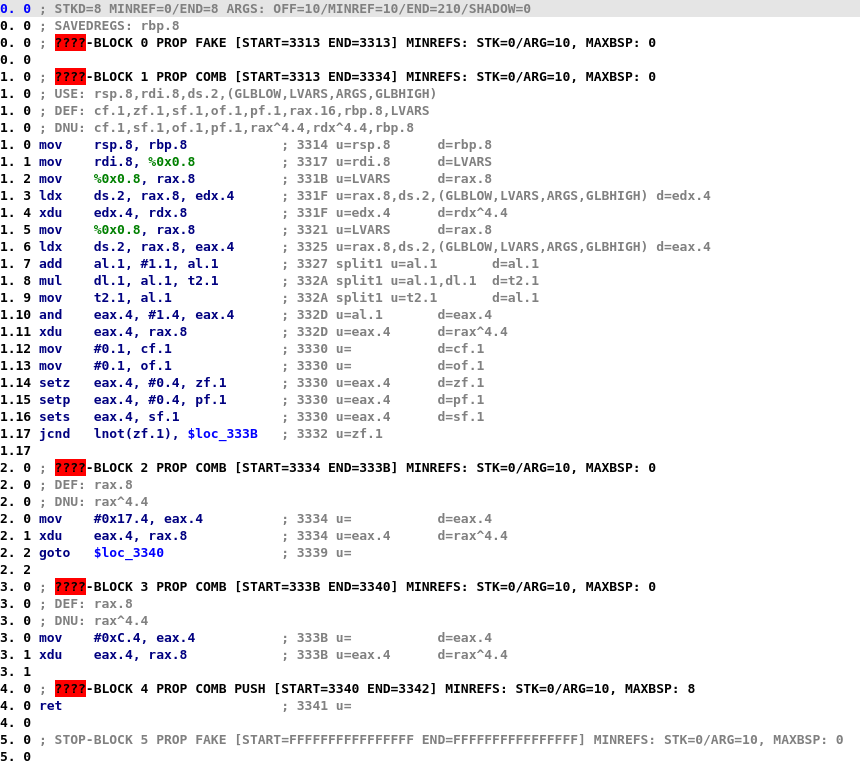Viewport: 860px width, 763px height.
Task: Click the green %0x0.8 operand on line 1.2
Action: click(118, 178)
